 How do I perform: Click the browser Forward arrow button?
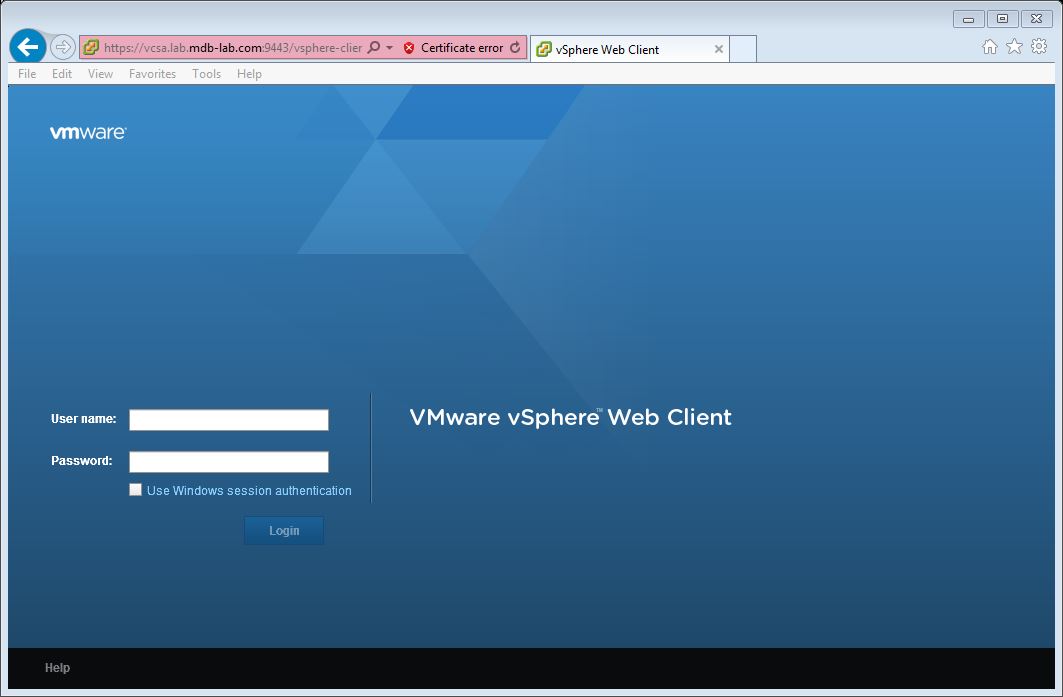[62, 47]
